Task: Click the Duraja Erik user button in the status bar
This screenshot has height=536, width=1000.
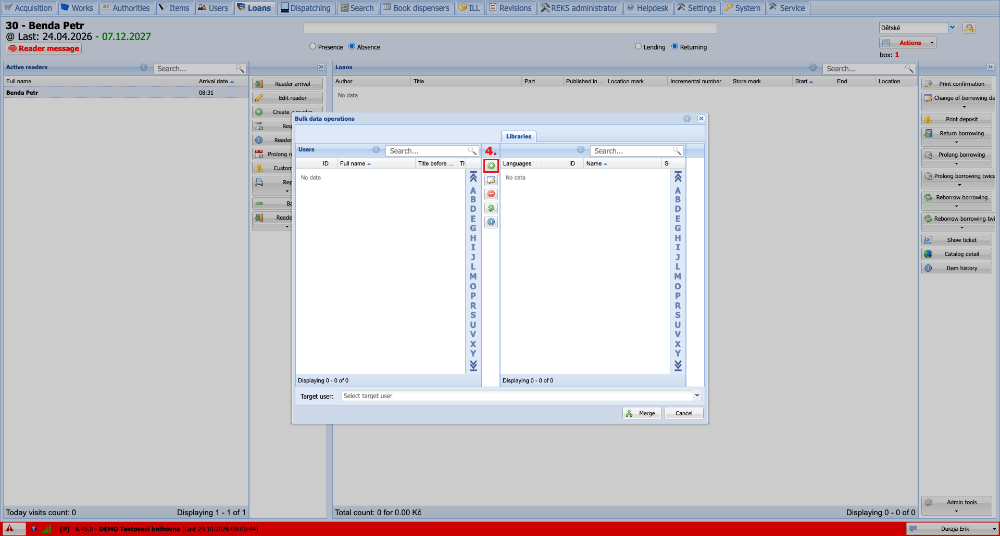Action: 950,529
